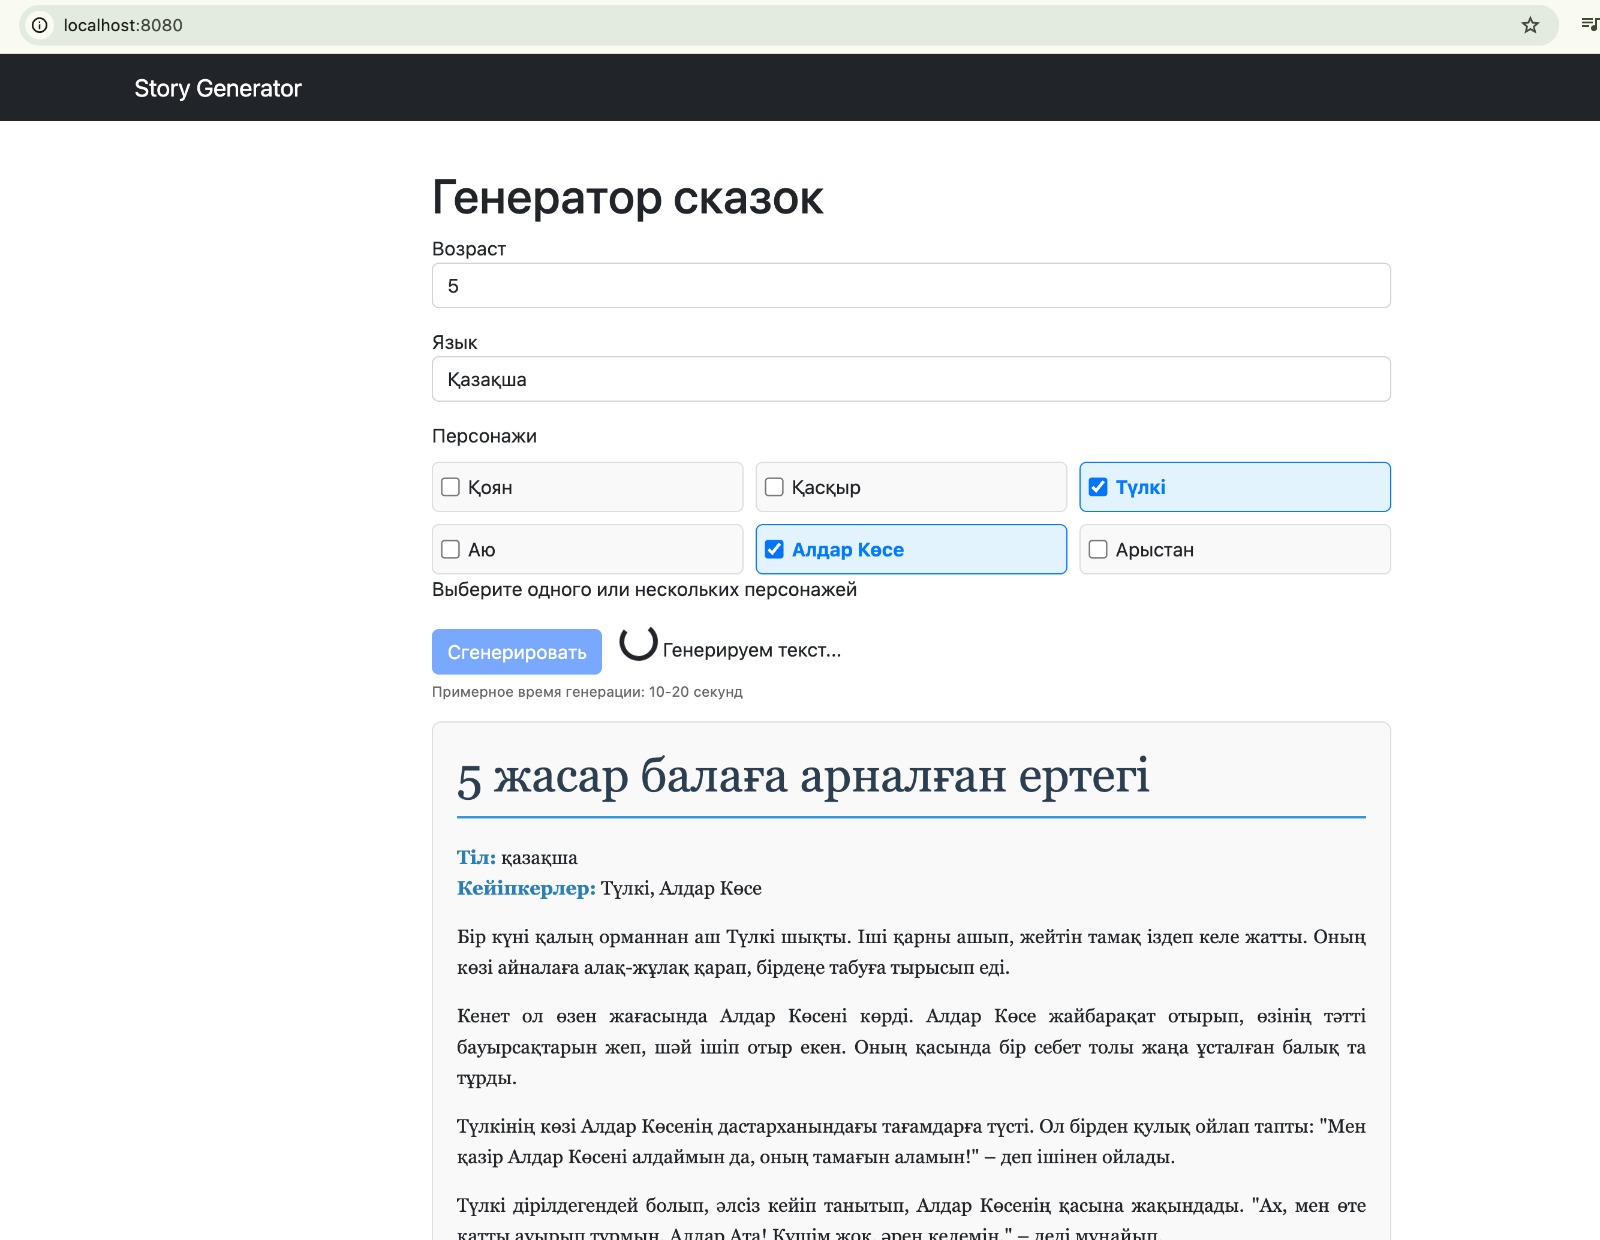This screenshot has height=1240, width=1600.
Task: Deselect the Алдар Көсе character
Action: (x=773, y=549)
